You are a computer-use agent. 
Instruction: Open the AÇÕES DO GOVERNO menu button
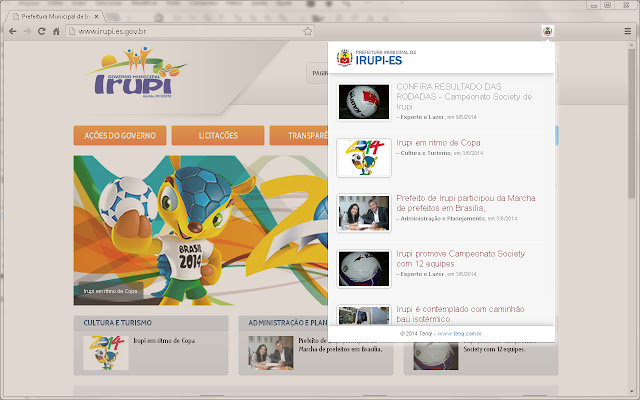120,136
